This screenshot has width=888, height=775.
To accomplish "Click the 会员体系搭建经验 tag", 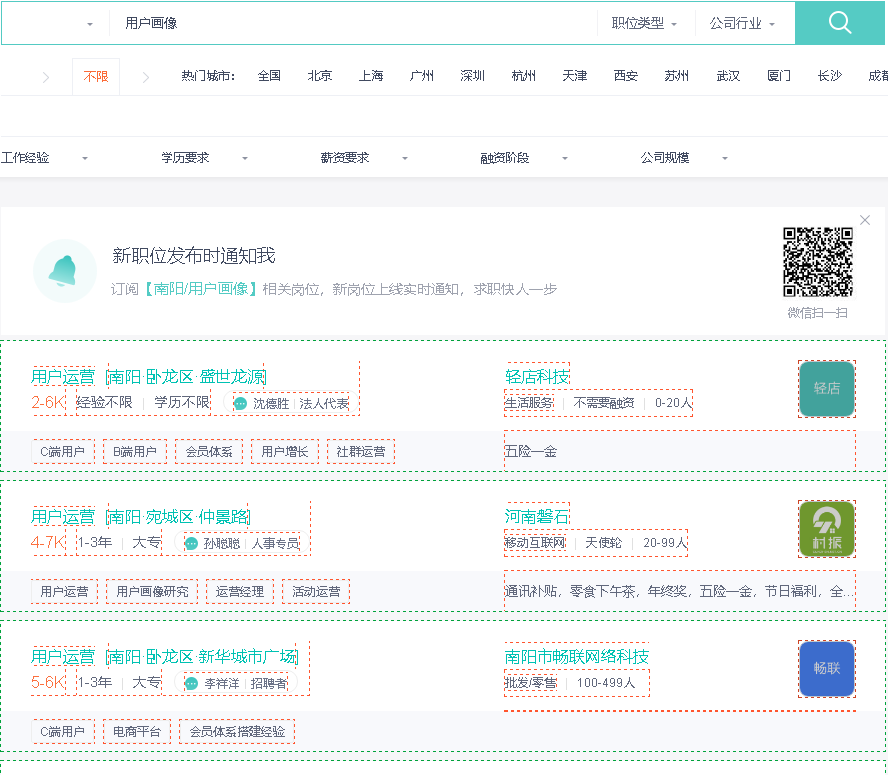I will 237,731.
